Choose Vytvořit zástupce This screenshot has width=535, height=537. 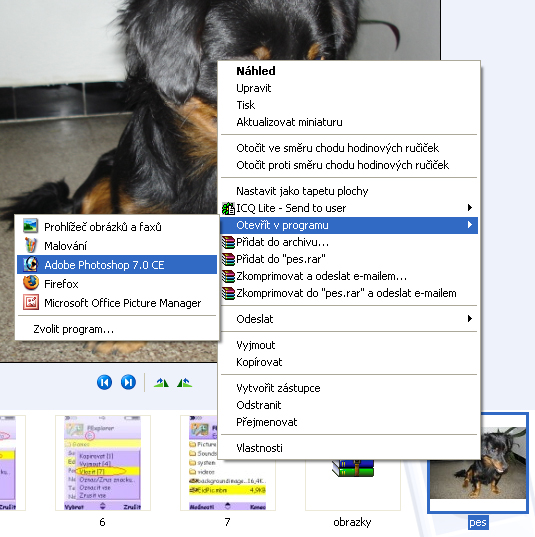click(x=349, y=388)
